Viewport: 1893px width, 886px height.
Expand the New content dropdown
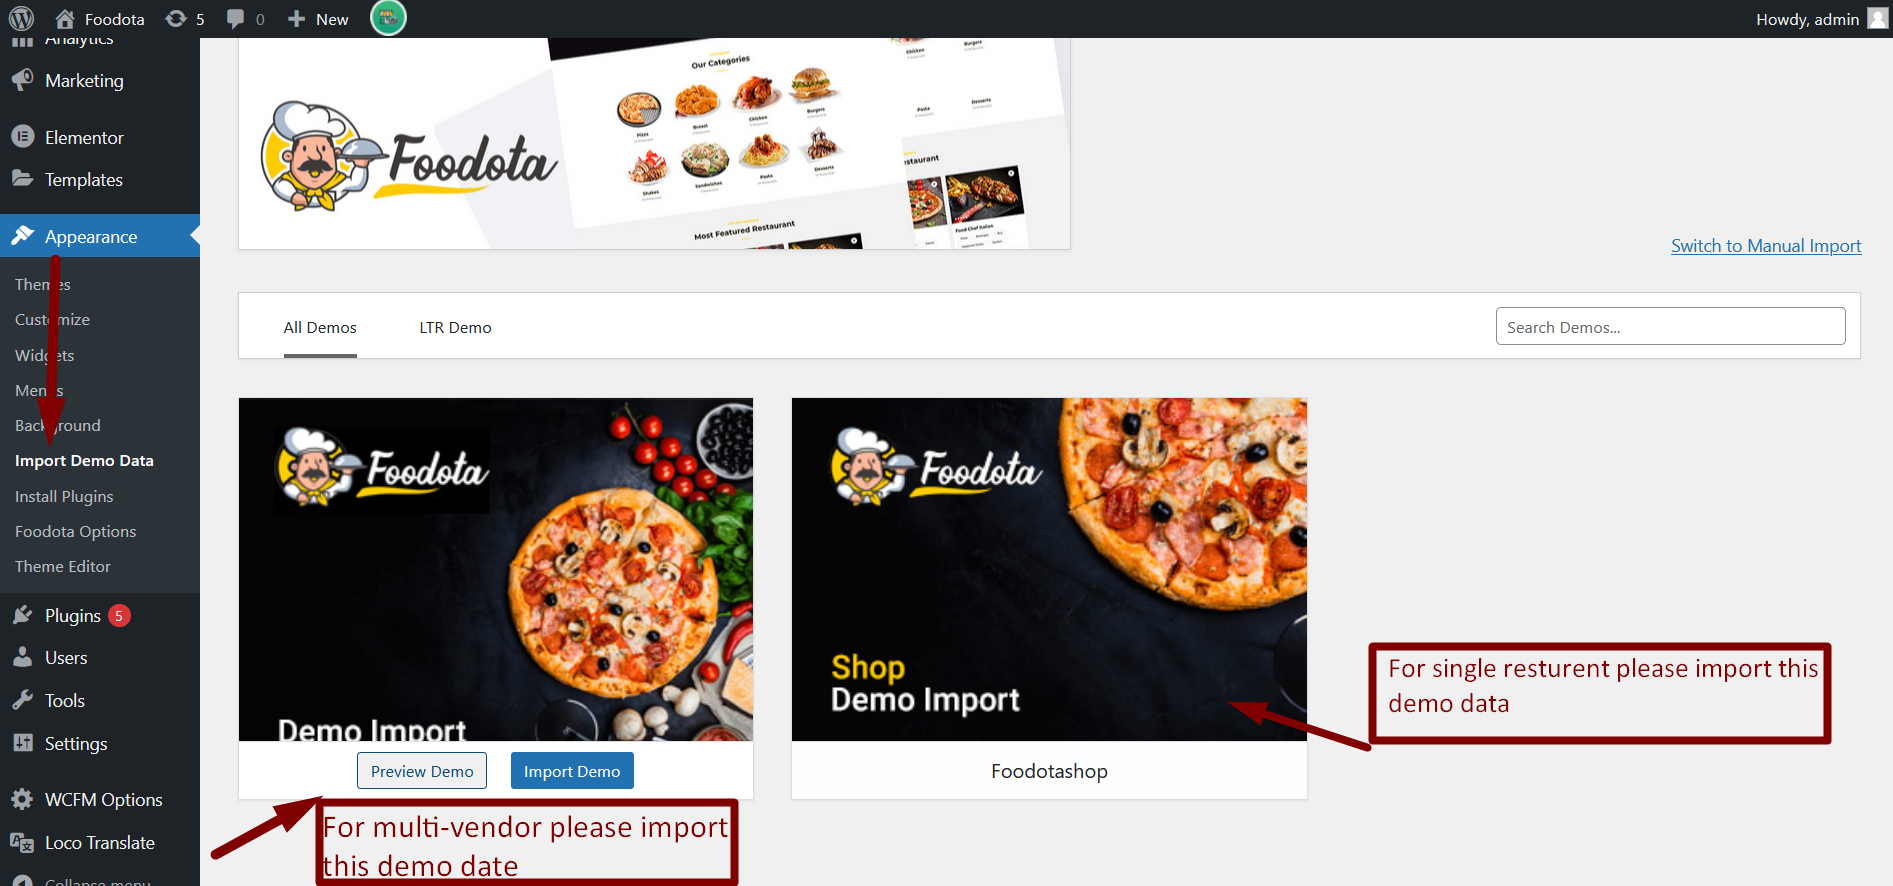point(317,19)
